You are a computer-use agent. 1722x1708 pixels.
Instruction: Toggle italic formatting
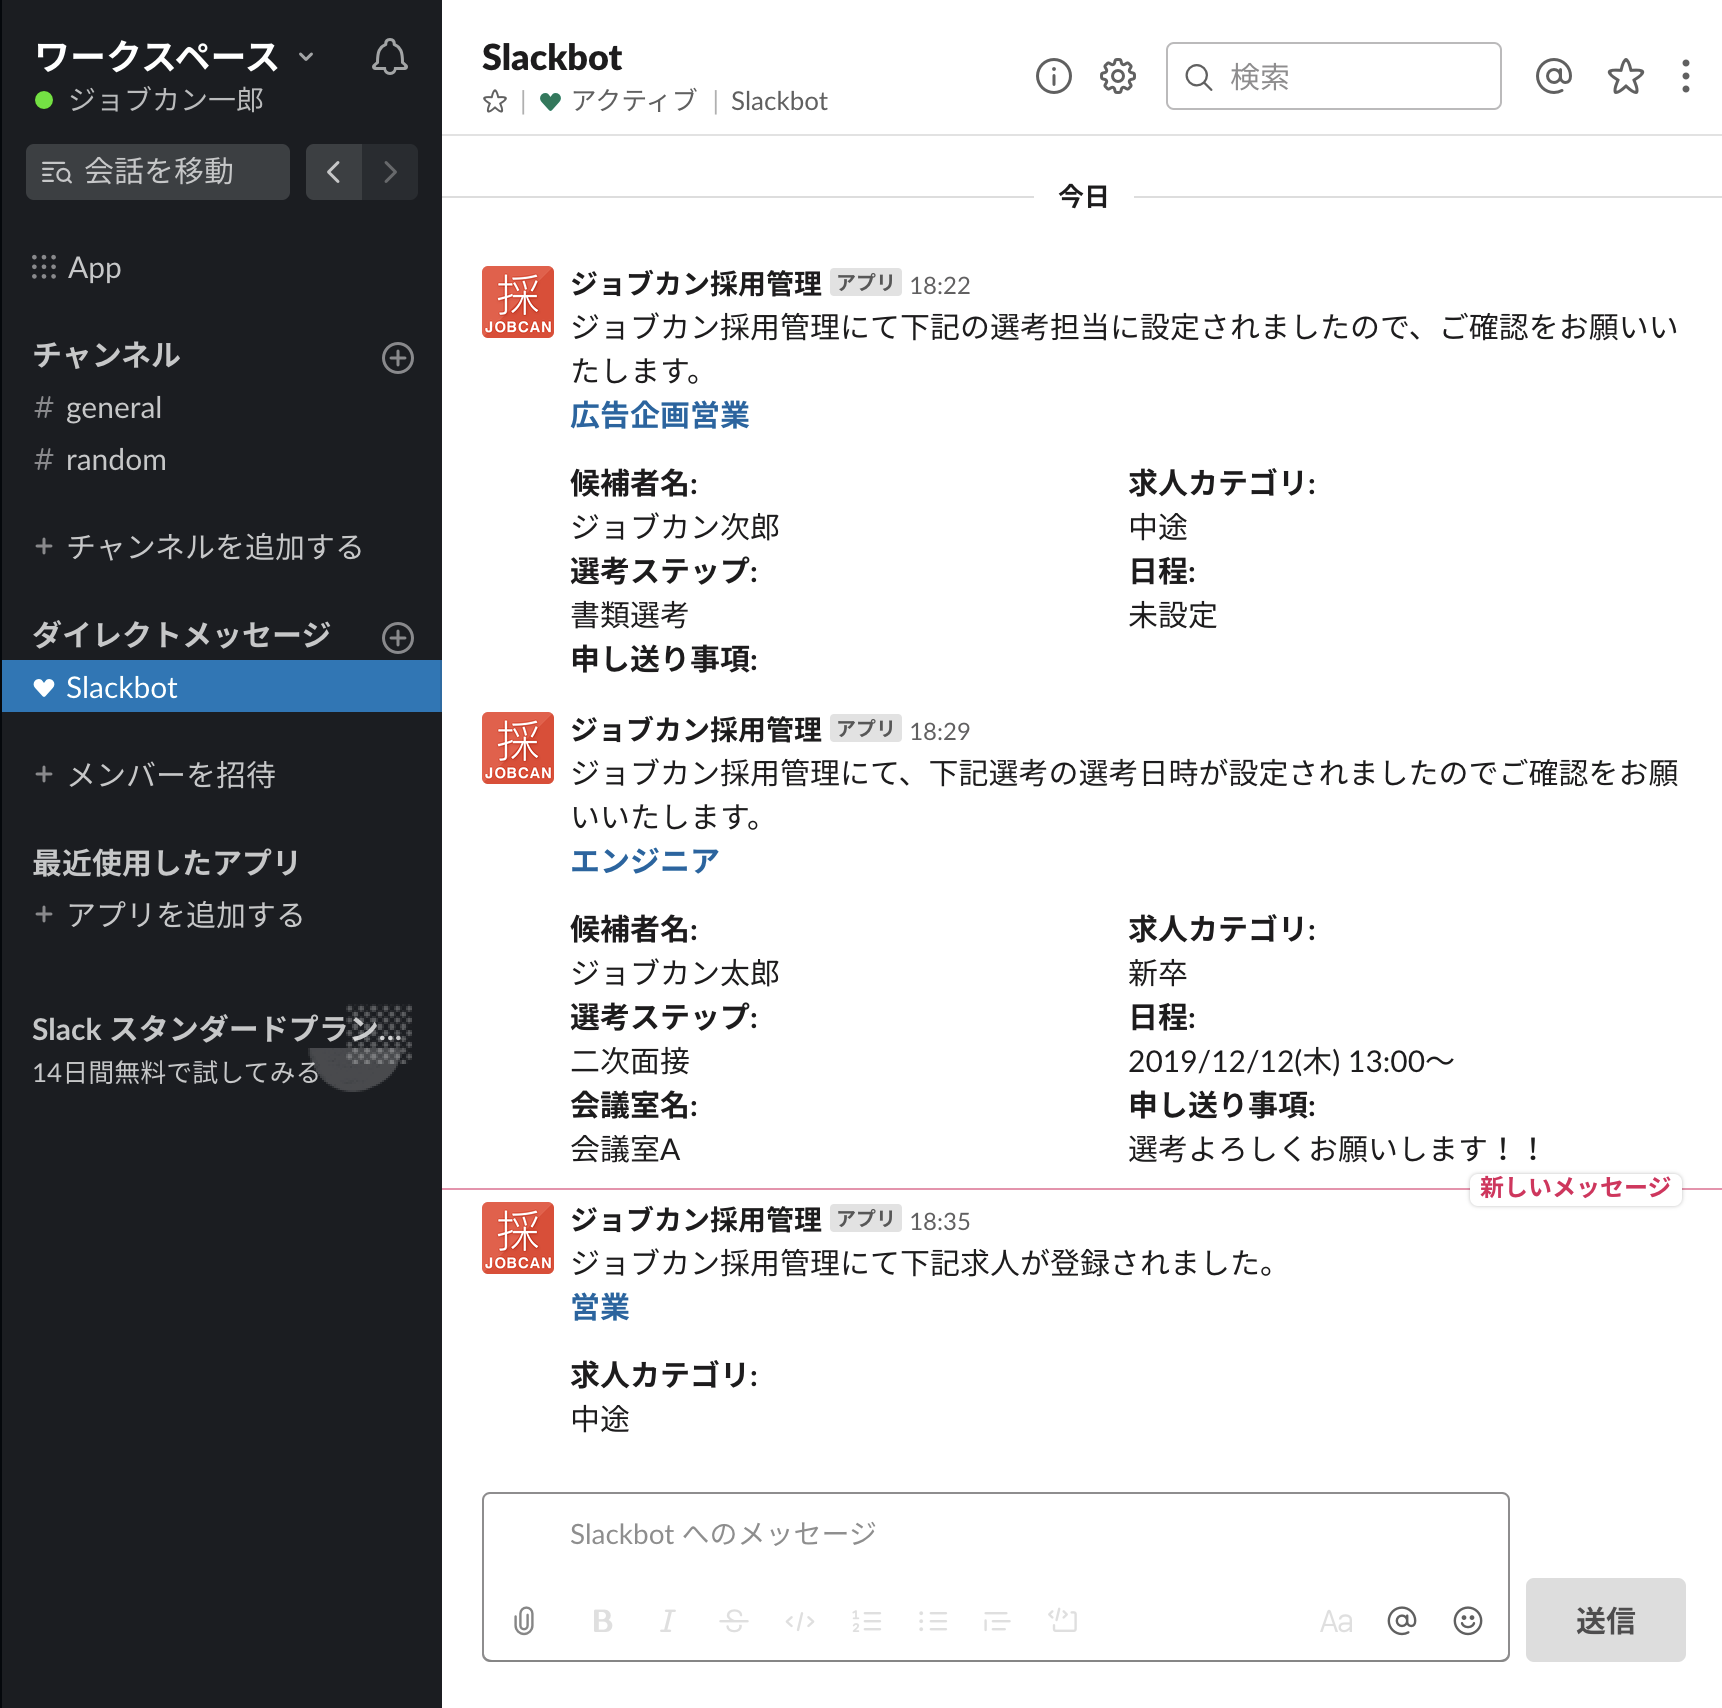[668, 1621]
